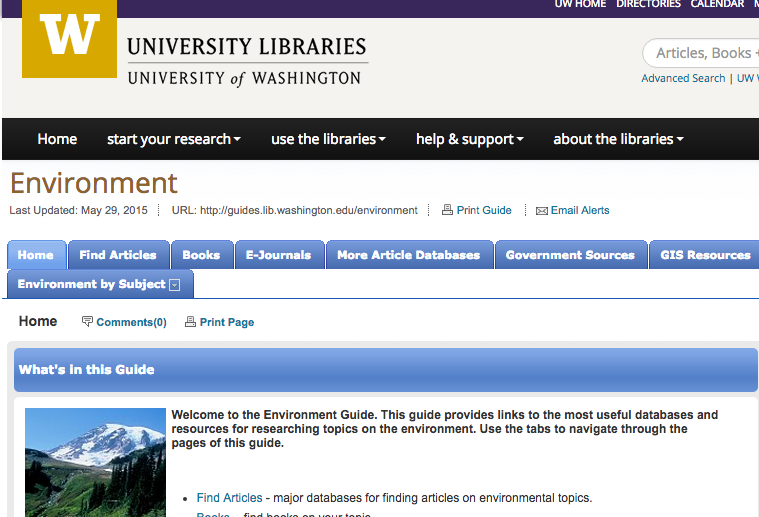Screen dimensions: 759x517
Task: Expand the about the libraries menu
Action: 618,139
